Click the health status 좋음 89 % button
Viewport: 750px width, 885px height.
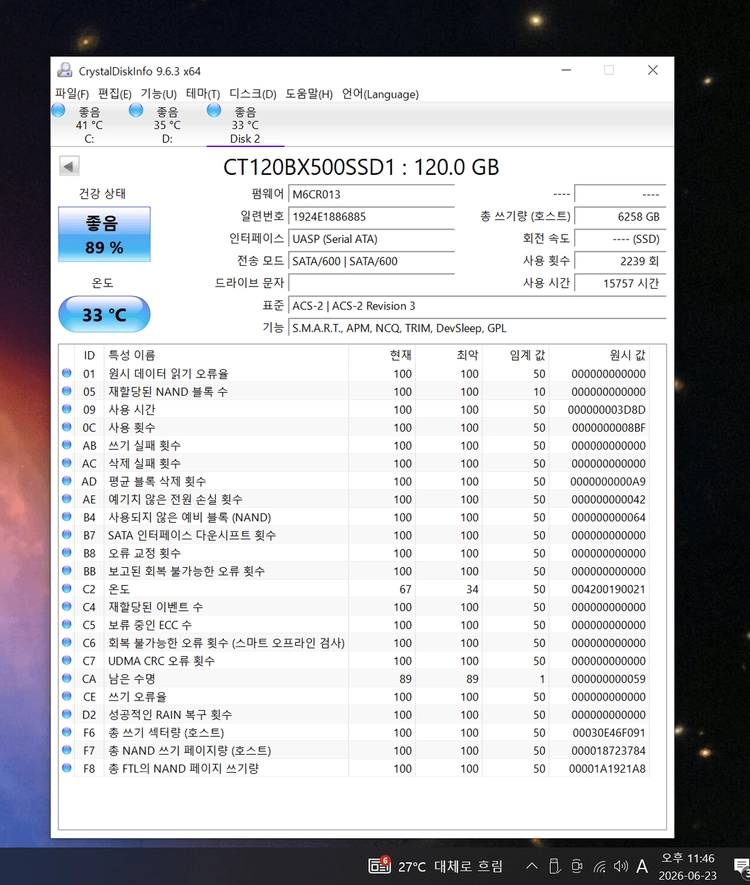click(x=104, y=234)
